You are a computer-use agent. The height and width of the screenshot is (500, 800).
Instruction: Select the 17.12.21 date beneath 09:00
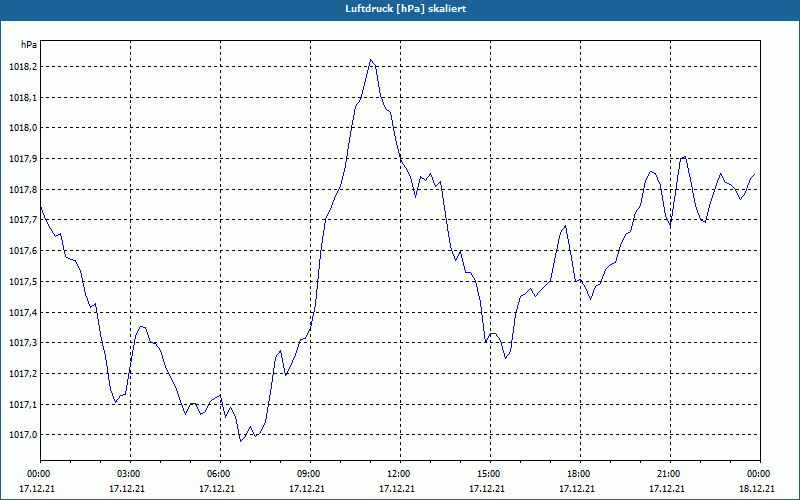(307, 489)
